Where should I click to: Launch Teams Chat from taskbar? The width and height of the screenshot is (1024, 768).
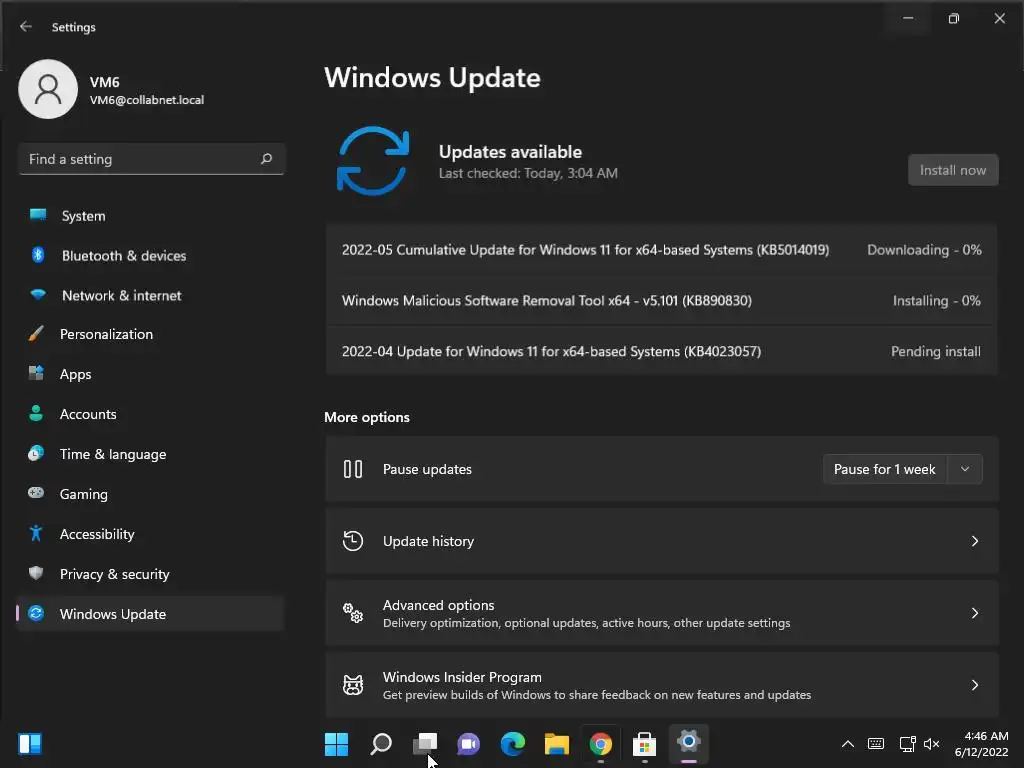coord(468,744)
